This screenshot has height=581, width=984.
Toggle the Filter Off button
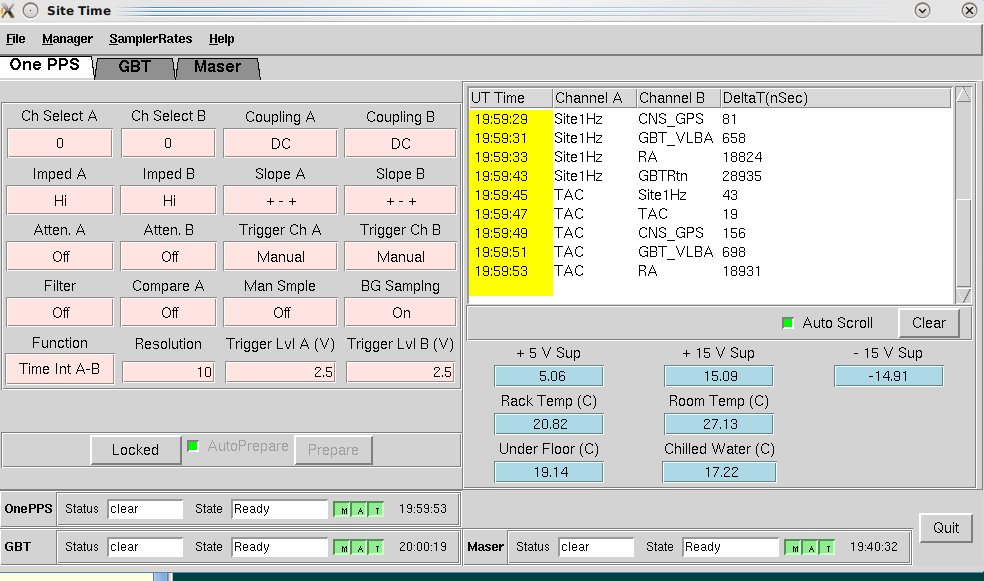click(60, 312)
